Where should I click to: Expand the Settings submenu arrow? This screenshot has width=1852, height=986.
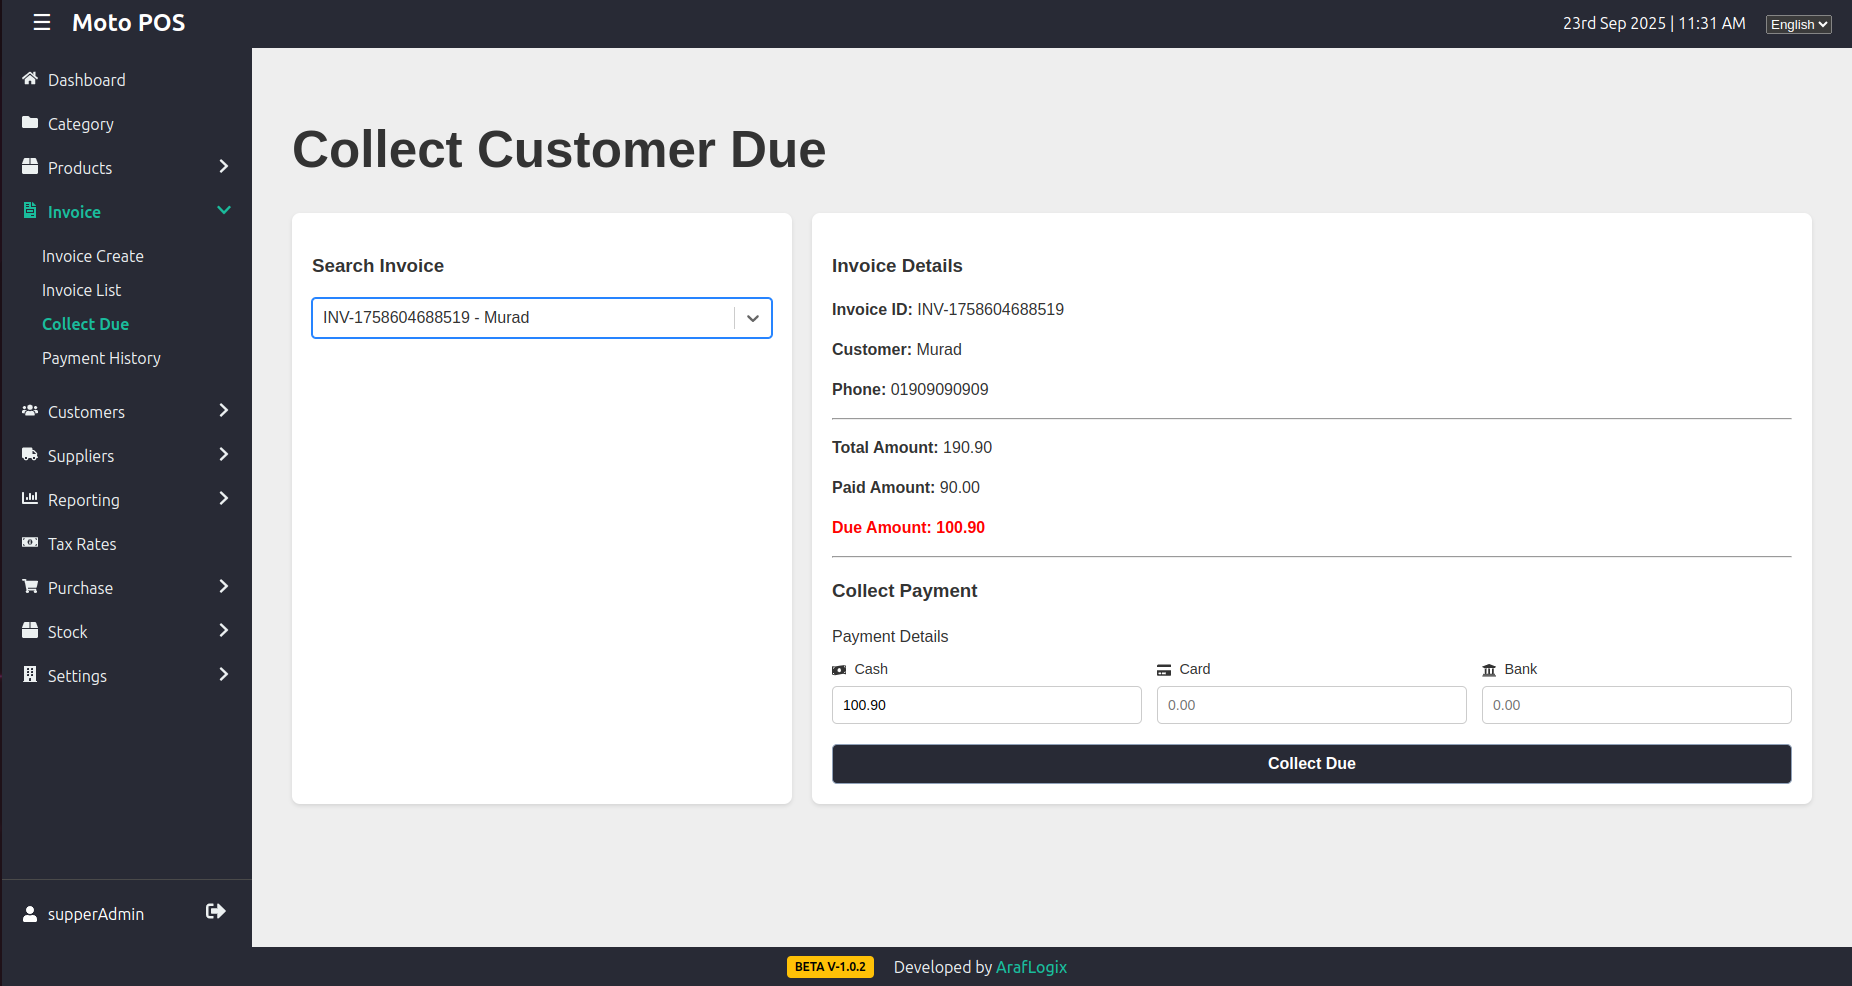224,675
